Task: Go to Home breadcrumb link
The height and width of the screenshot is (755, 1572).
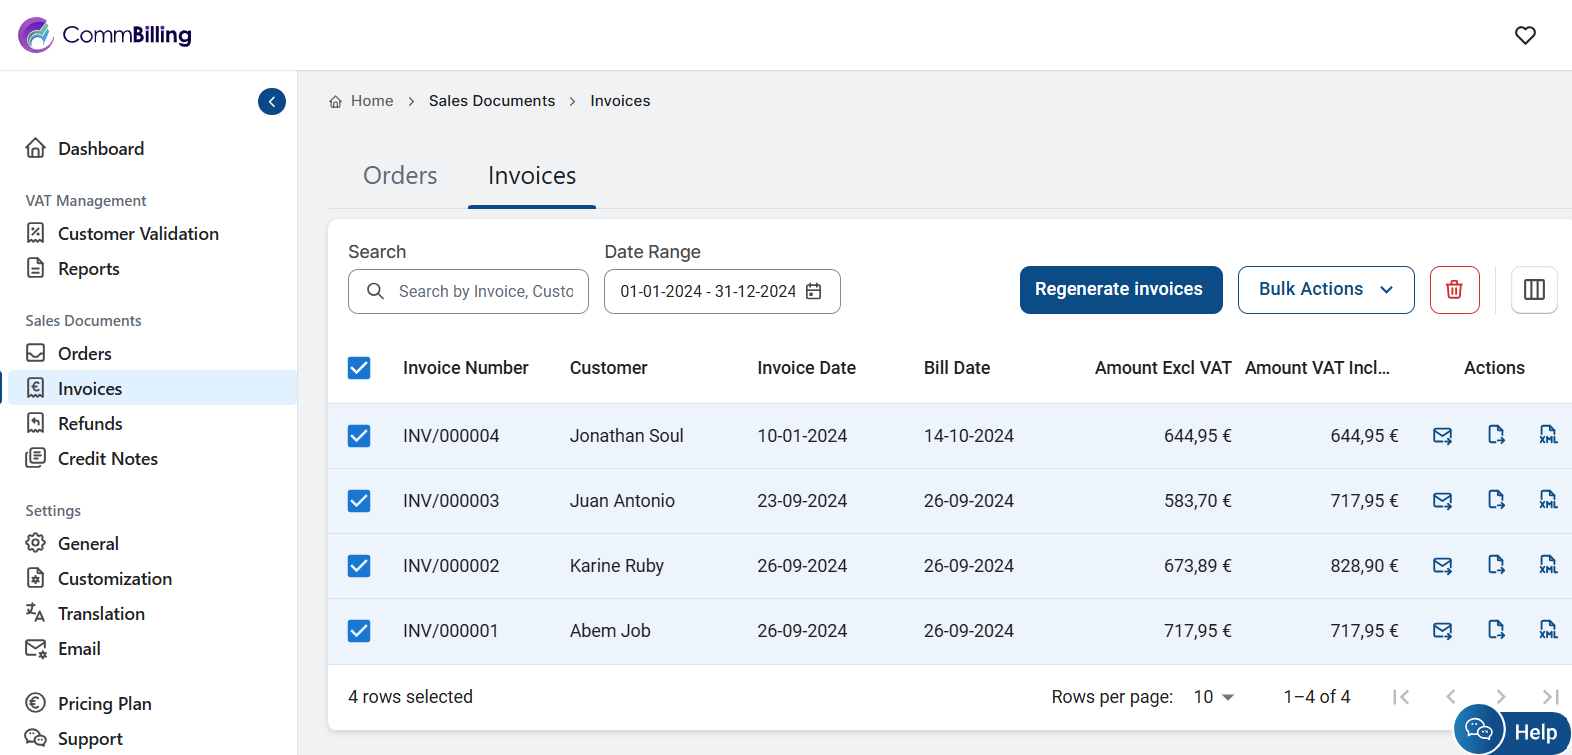Action: 371,101
